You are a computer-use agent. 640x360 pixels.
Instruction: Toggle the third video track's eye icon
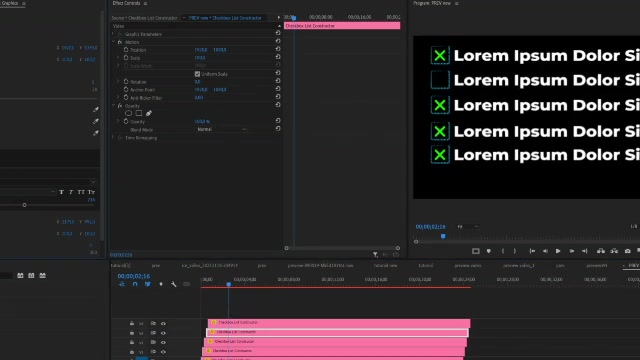pos(163,342)
